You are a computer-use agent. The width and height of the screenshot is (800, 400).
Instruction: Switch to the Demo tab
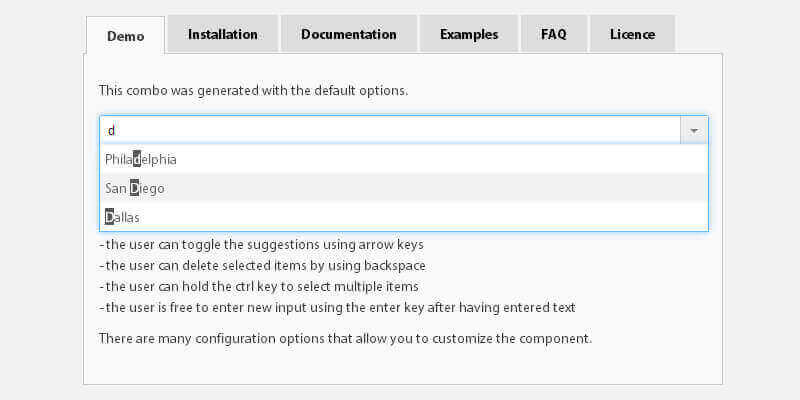(x=126, y=35)
